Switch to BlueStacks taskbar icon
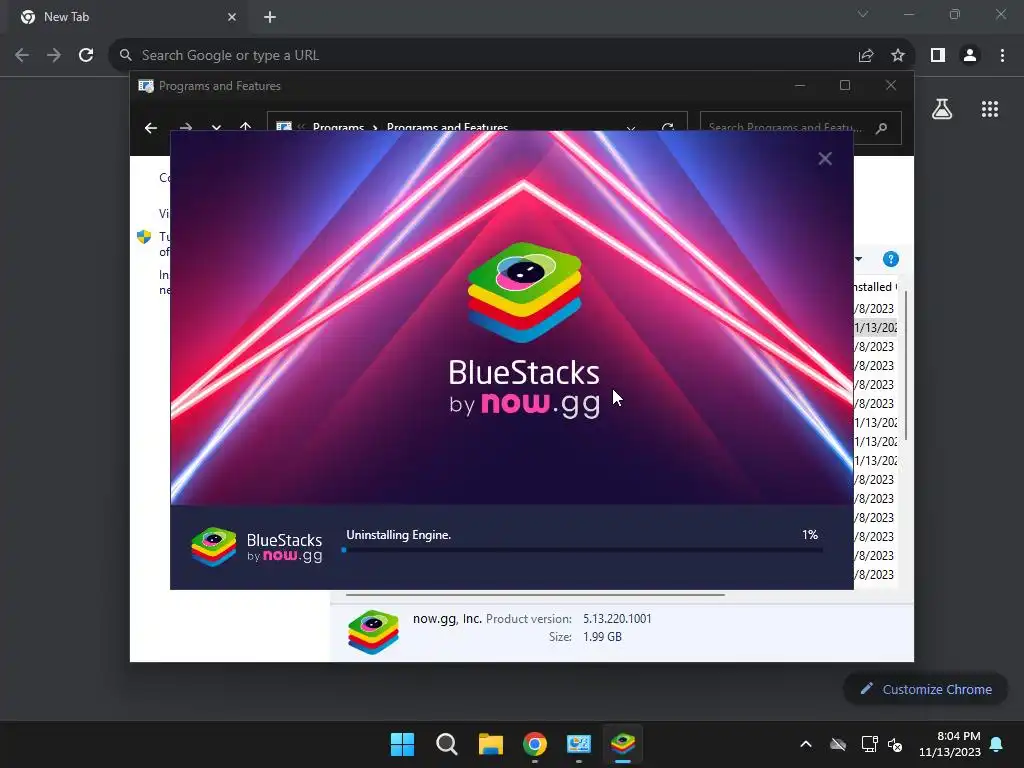This screenshot has width=1024, height=768. click(x=623, y=744)
